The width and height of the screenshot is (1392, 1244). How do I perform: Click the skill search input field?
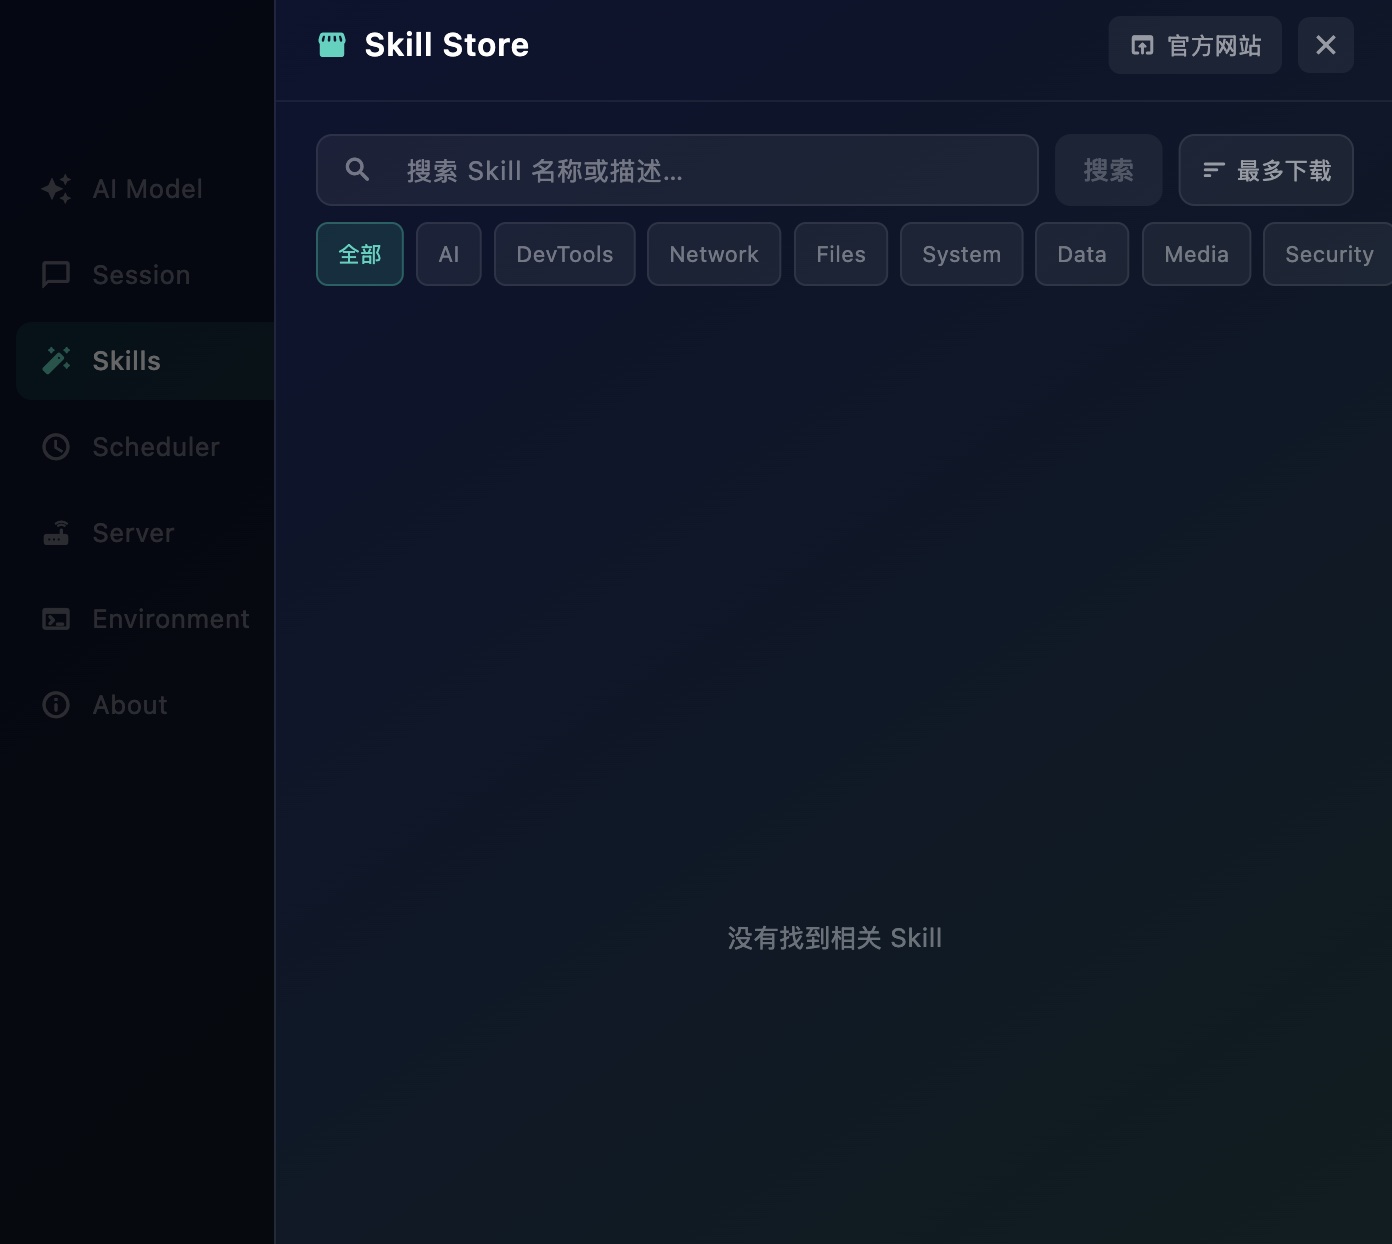tap(677, 170)
